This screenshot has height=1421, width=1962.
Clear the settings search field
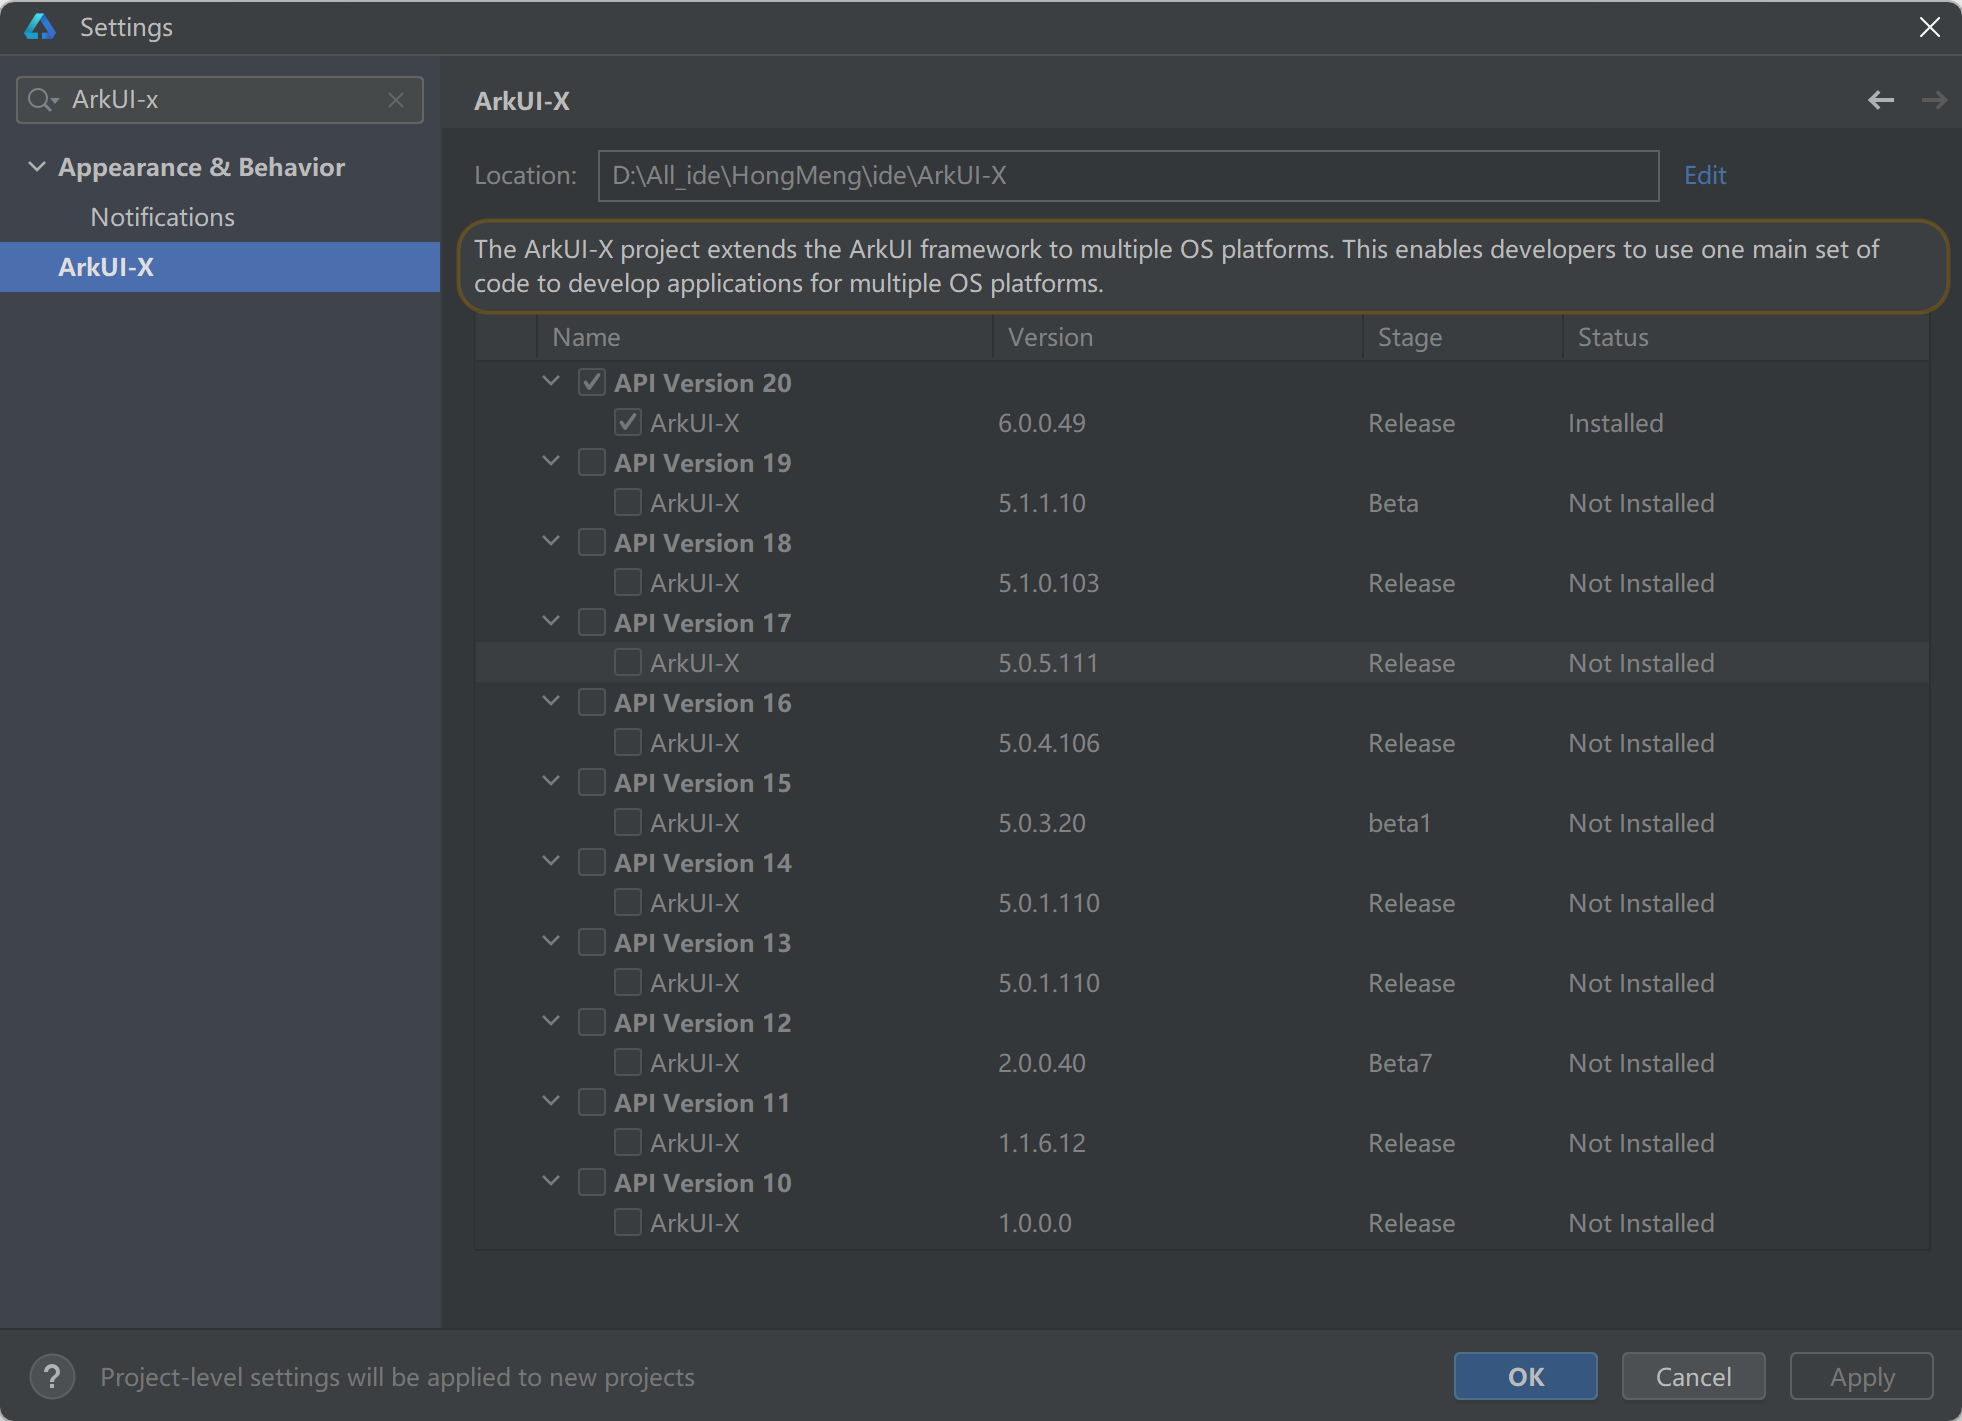[x=396, y=100]
